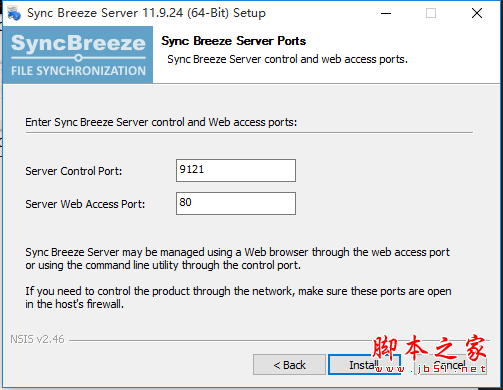Screen dimensions: 503x390
Task: Focus the Server Control Port field
Action: tap(236, 170)
